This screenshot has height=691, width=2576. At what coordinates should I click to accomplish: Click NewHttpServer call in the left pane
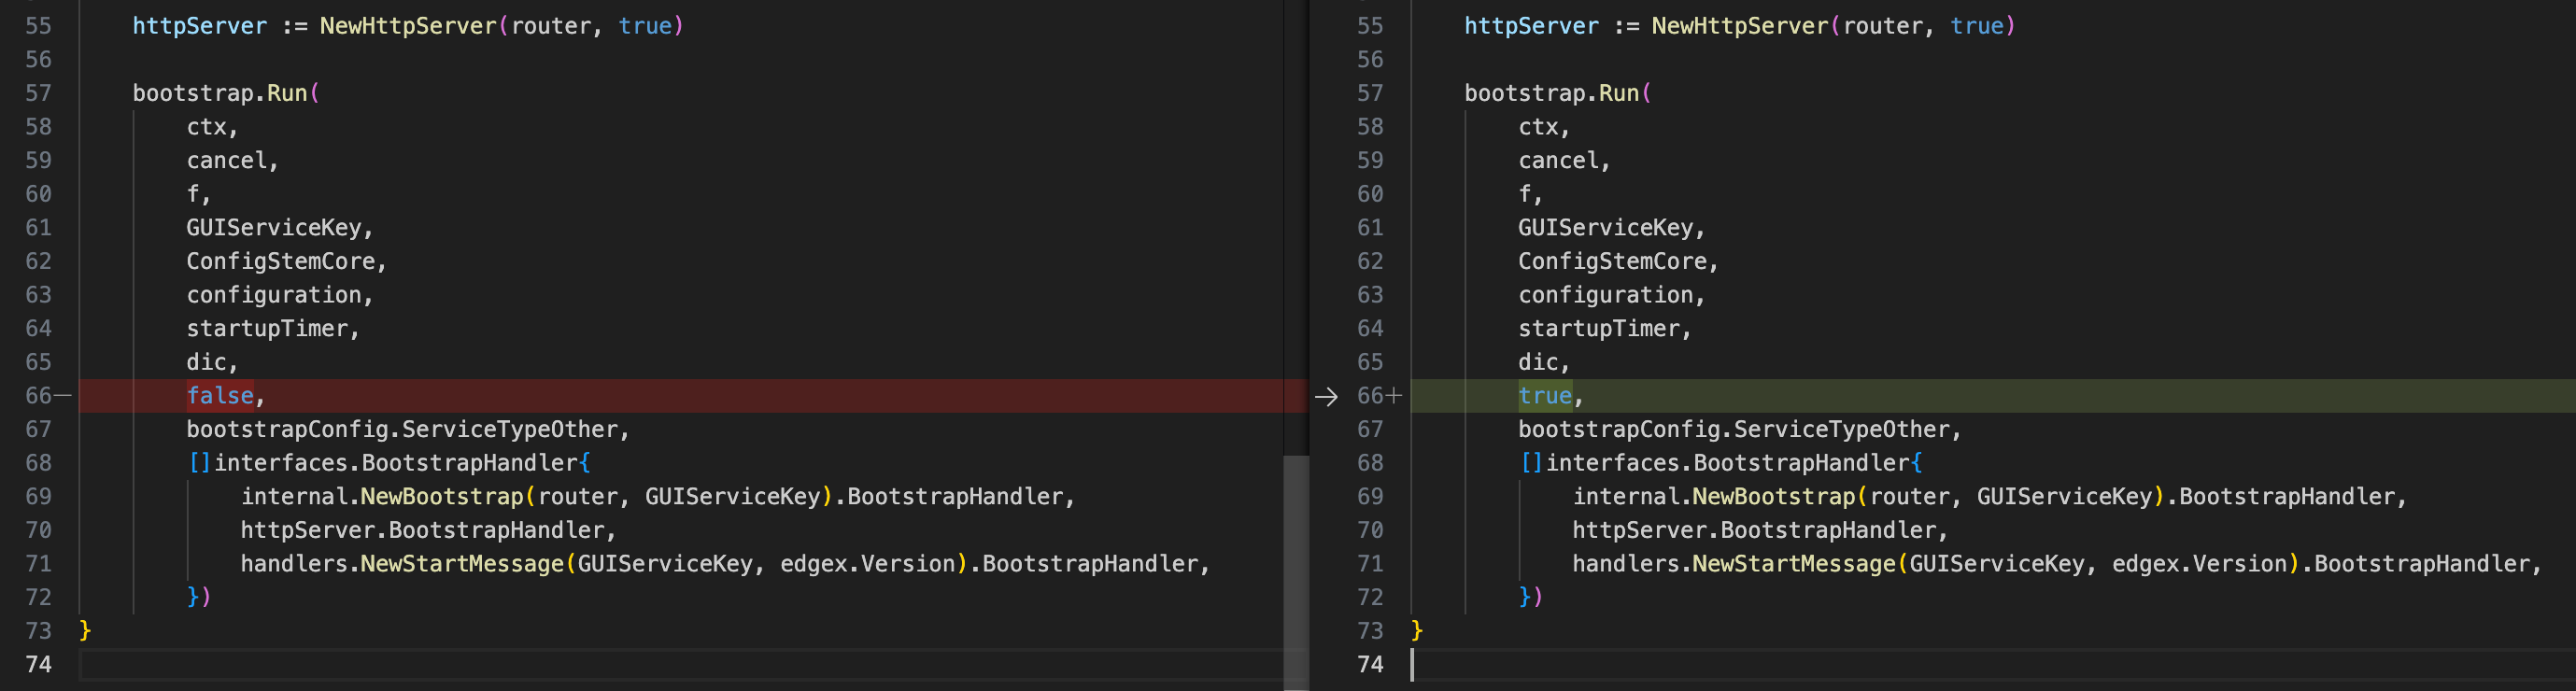tap(408, 26)
